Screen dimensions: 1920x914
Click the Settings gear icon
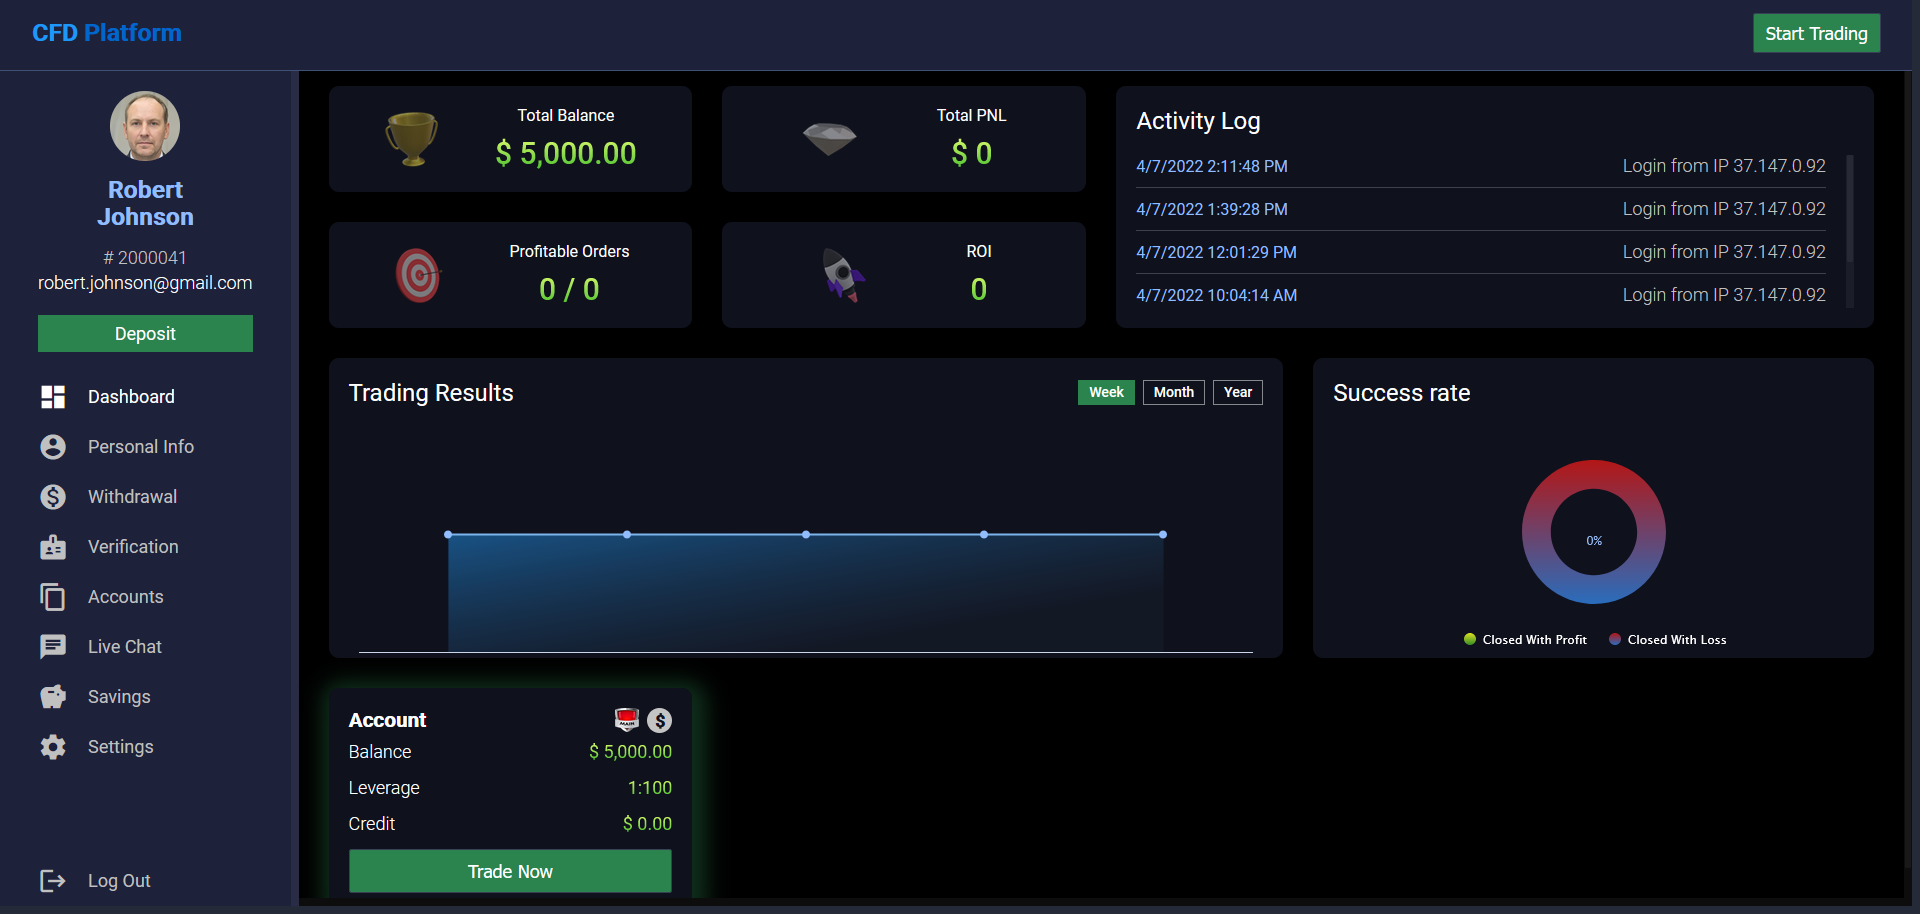click(x=53, y=747)
